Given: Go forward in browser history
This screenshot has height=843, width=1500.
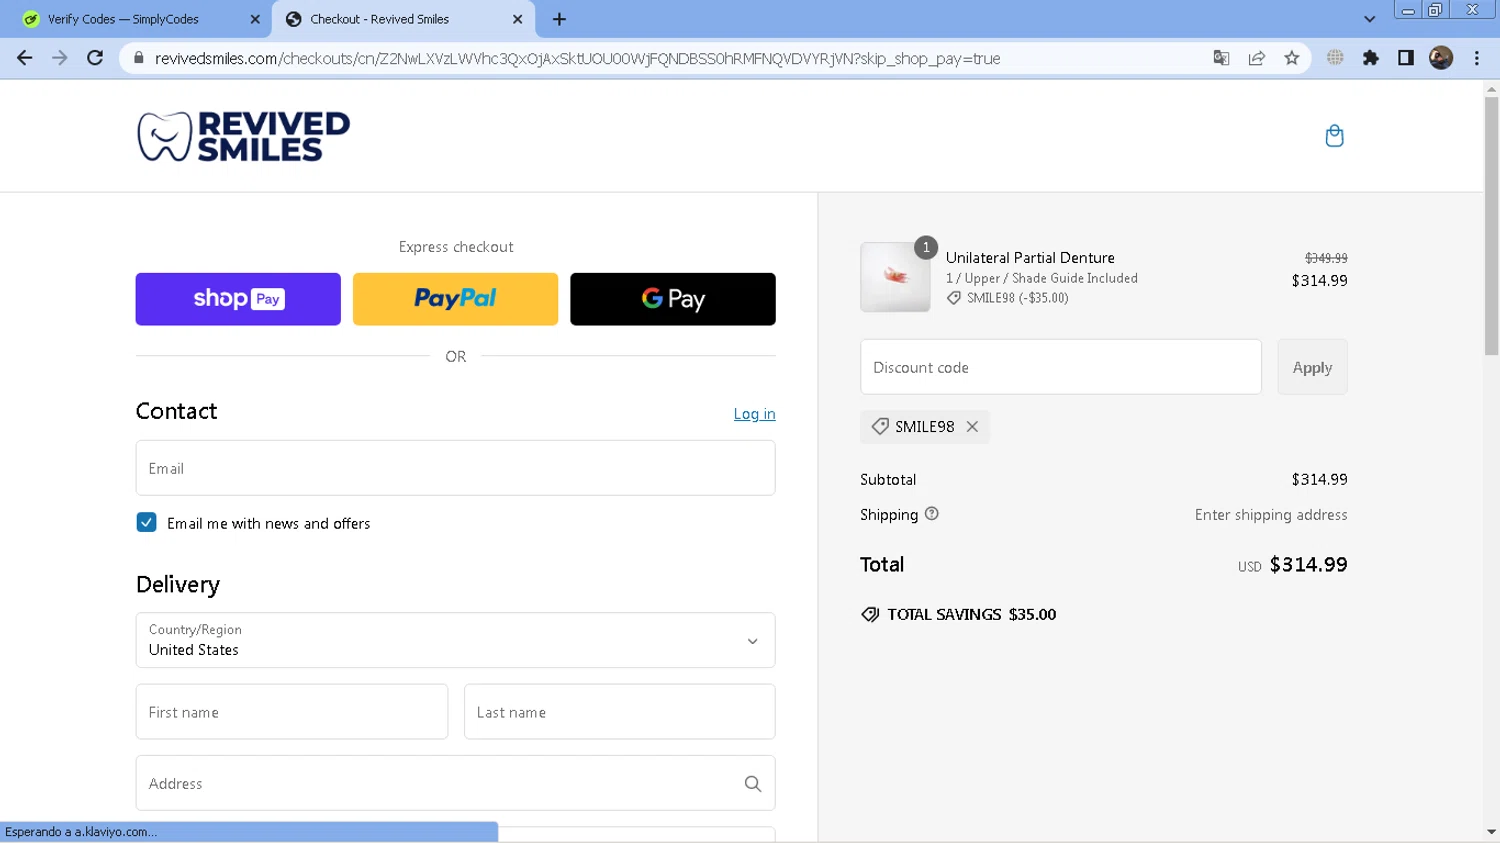Looking at the screenshot, I should click(x=60, y=58).
